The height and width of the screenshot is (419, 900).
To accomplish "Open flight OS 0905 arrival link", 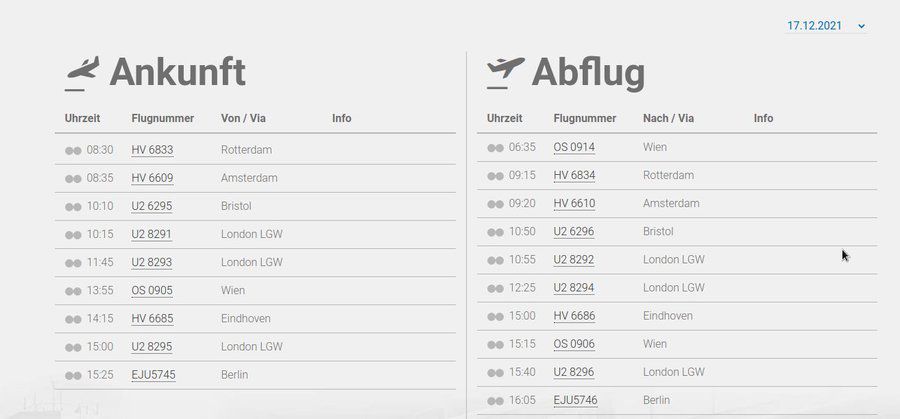I will [152, 290].
